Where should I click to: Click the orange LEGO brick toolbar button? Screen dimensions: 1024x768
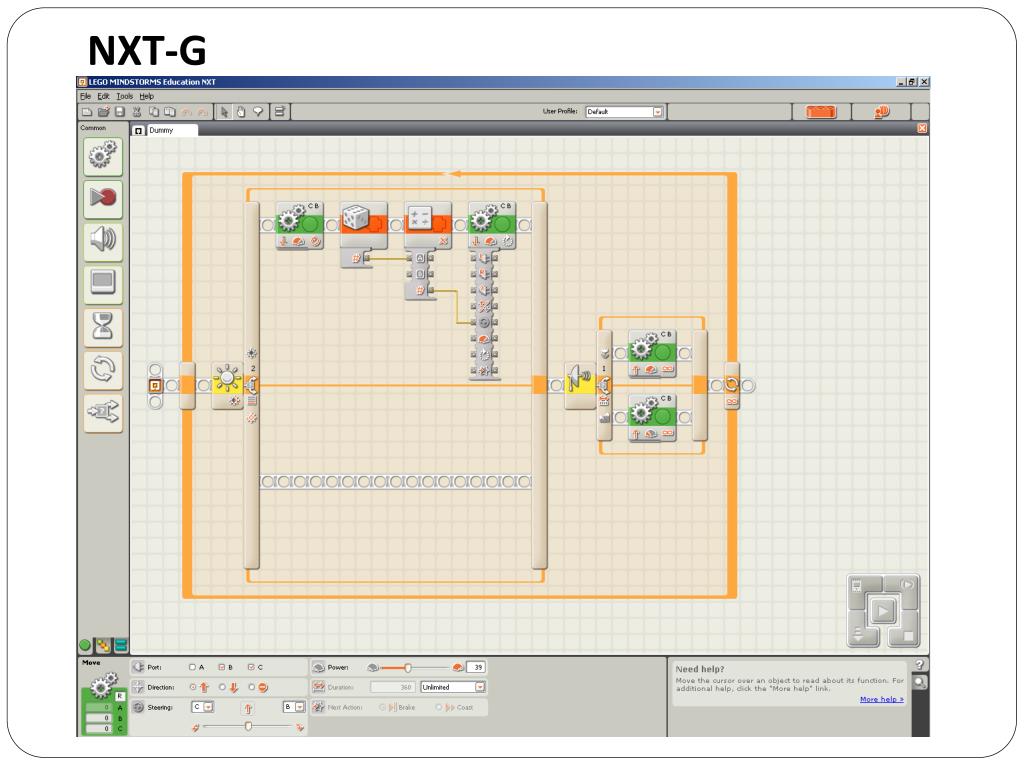[x=822, y=112]
